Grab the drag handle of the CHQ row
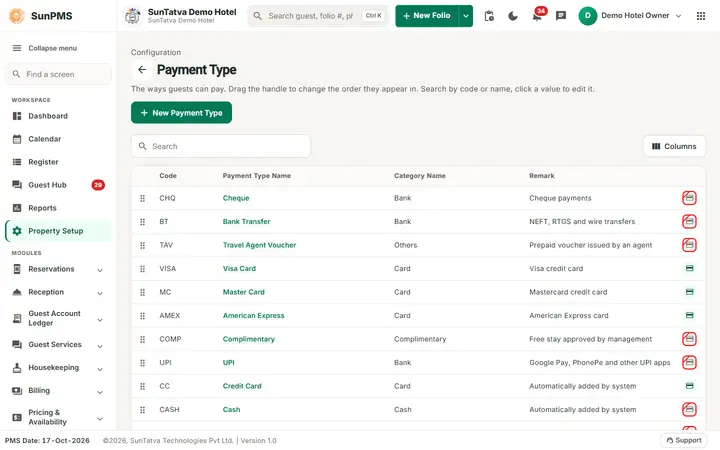 click(142, 198)
